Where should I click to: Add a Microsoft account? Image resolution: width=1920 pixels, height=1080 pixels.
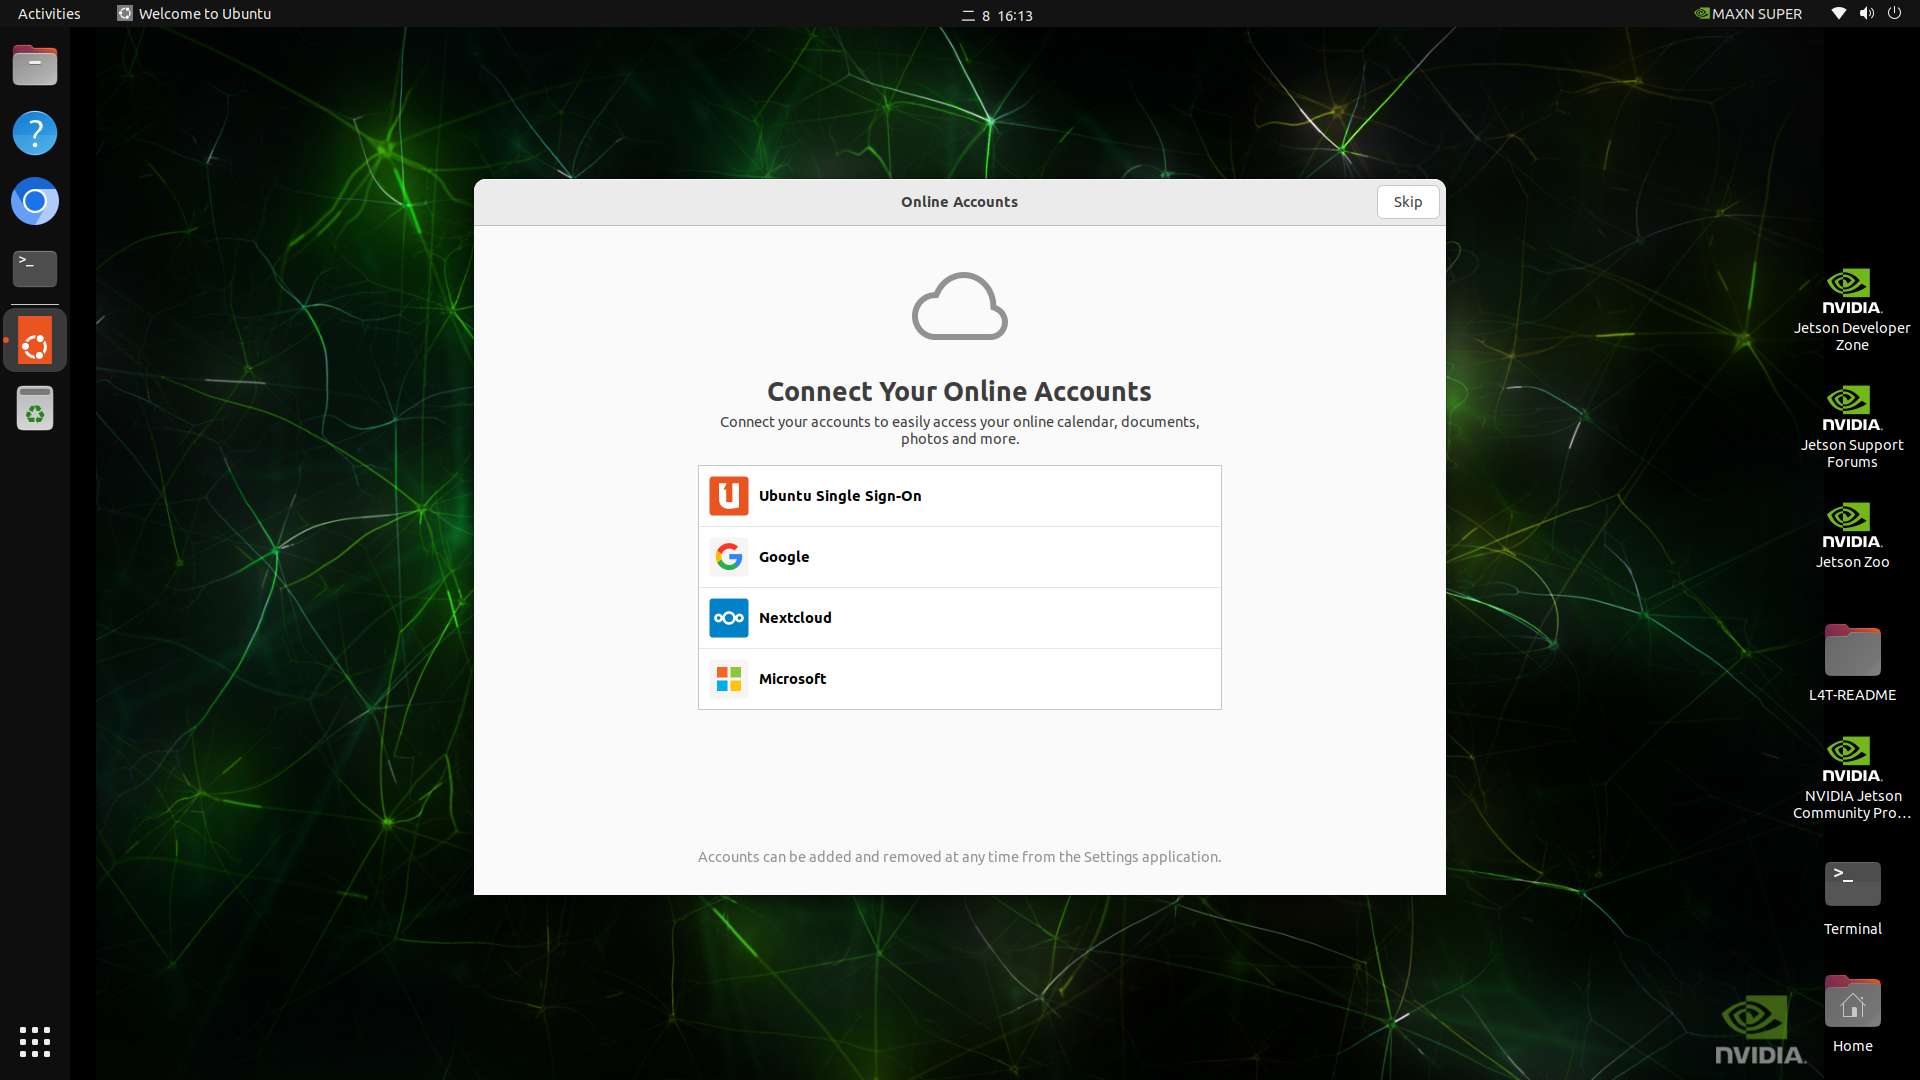pos(959,679)
